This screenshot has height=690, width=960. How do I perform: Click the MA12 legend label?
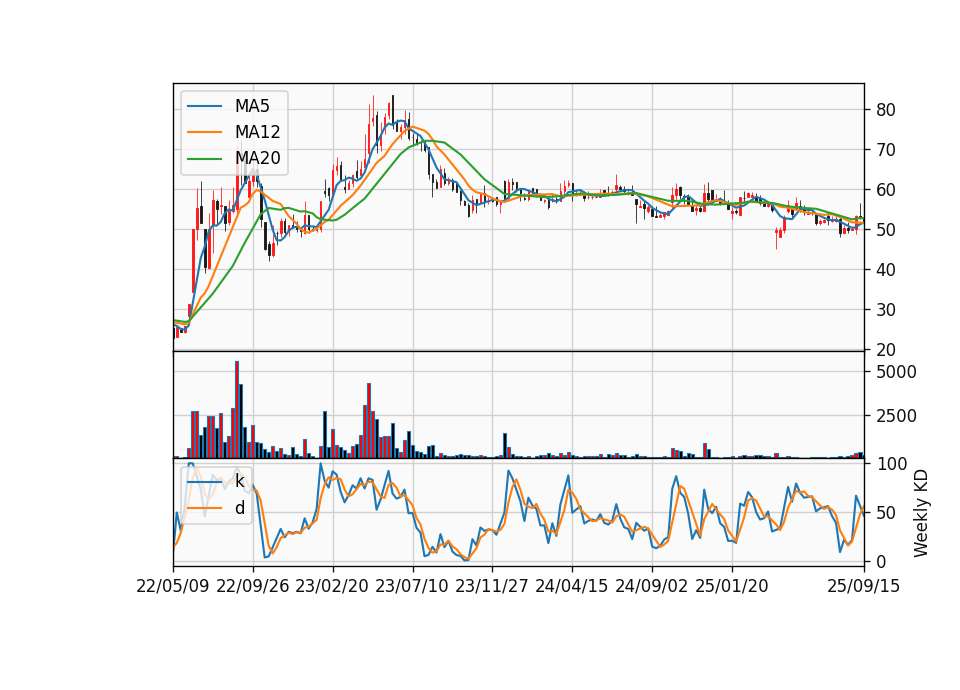coord(257,132)
